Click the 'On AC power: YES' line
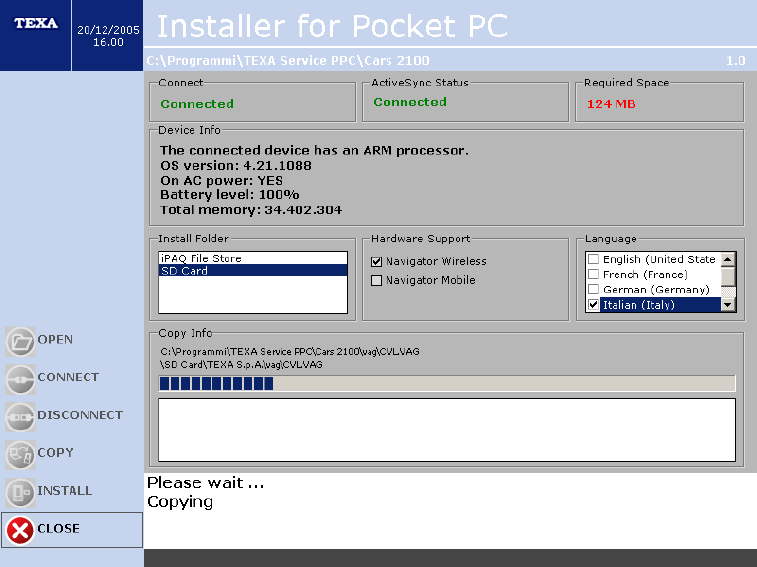This screenshot has width=757, height=567. (x=222, y=181)
